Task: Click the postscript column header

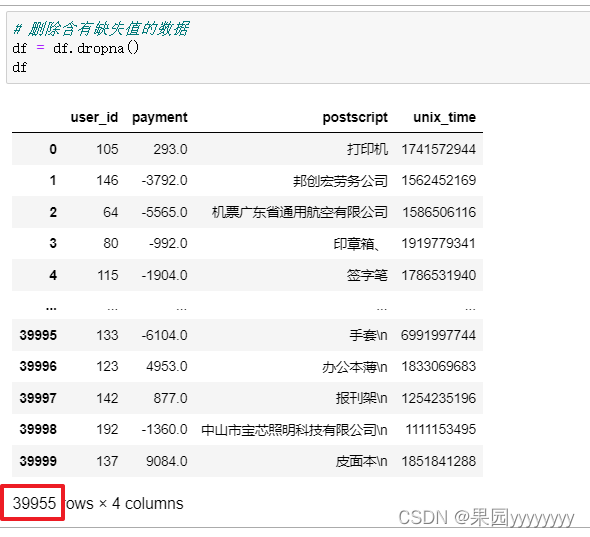Action: (x=355, y=118)
